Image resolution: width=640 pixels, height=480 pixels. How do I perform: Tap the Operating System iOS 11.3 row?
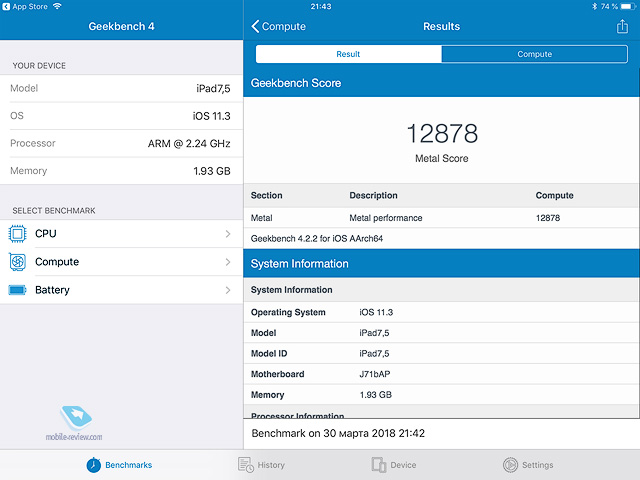coord(442,312)
